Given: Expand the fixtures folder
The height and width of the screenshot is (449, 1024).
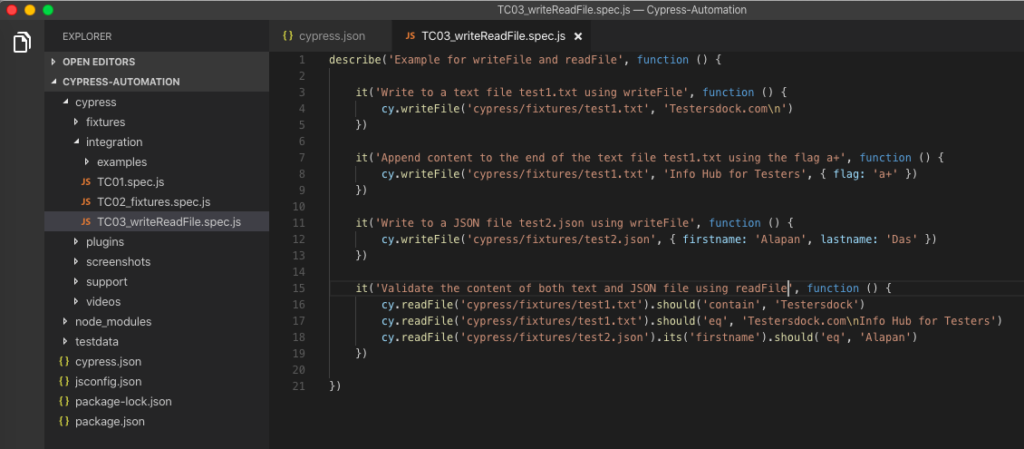Looking at the screenshot, I should coord(77,122).
